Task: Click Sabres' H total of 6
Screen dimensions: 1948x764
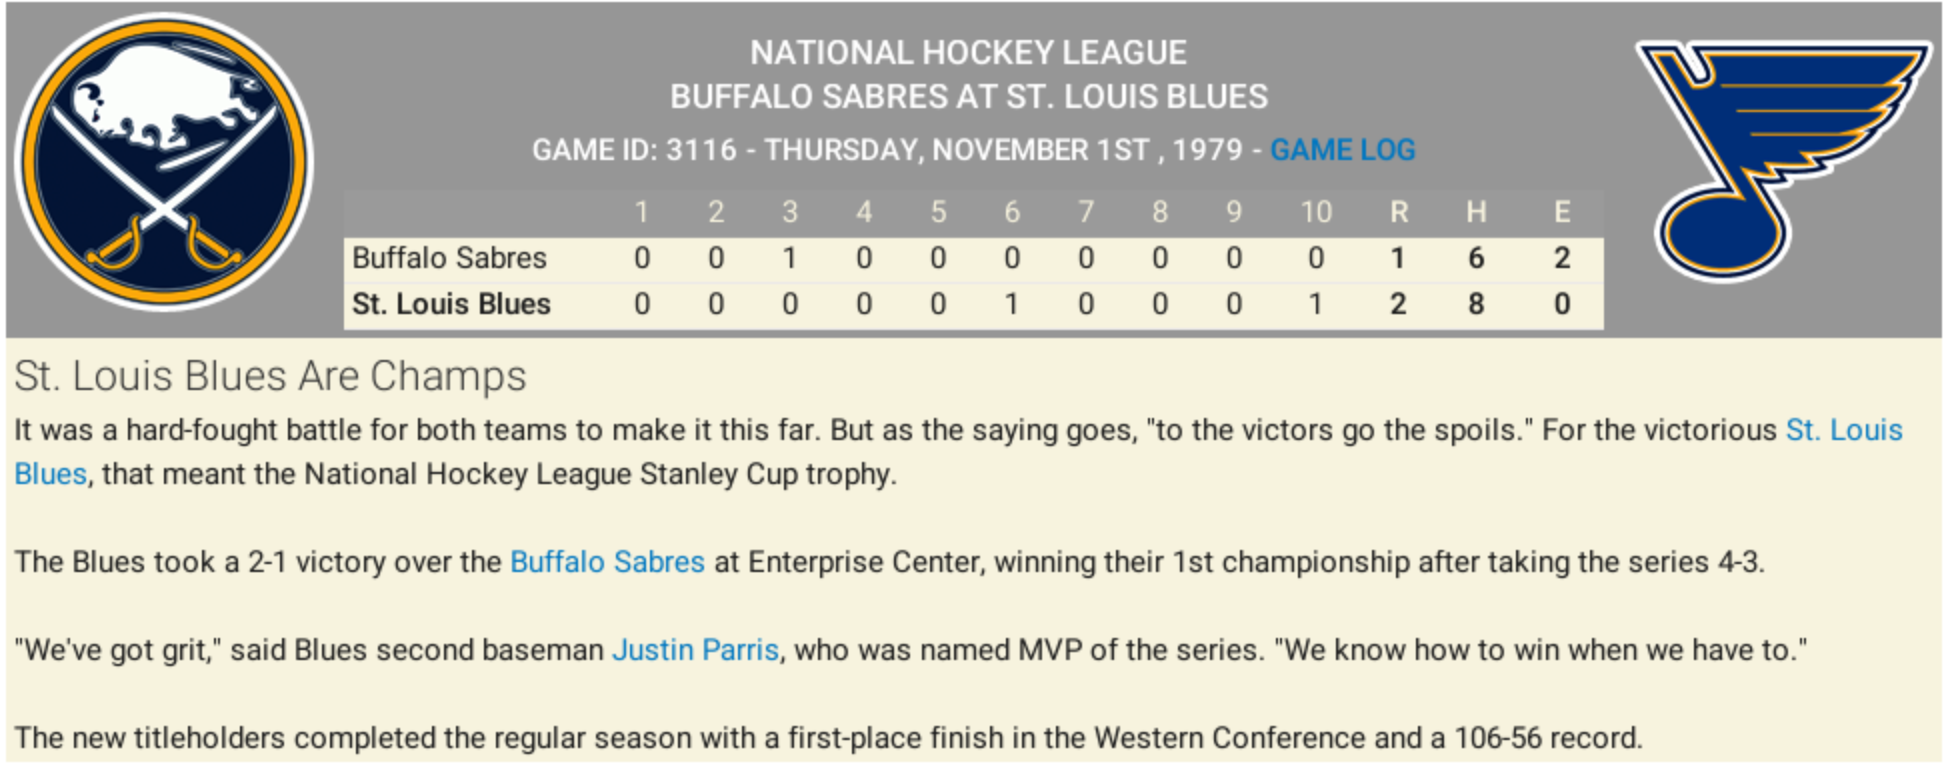Action: [1476, 258]
